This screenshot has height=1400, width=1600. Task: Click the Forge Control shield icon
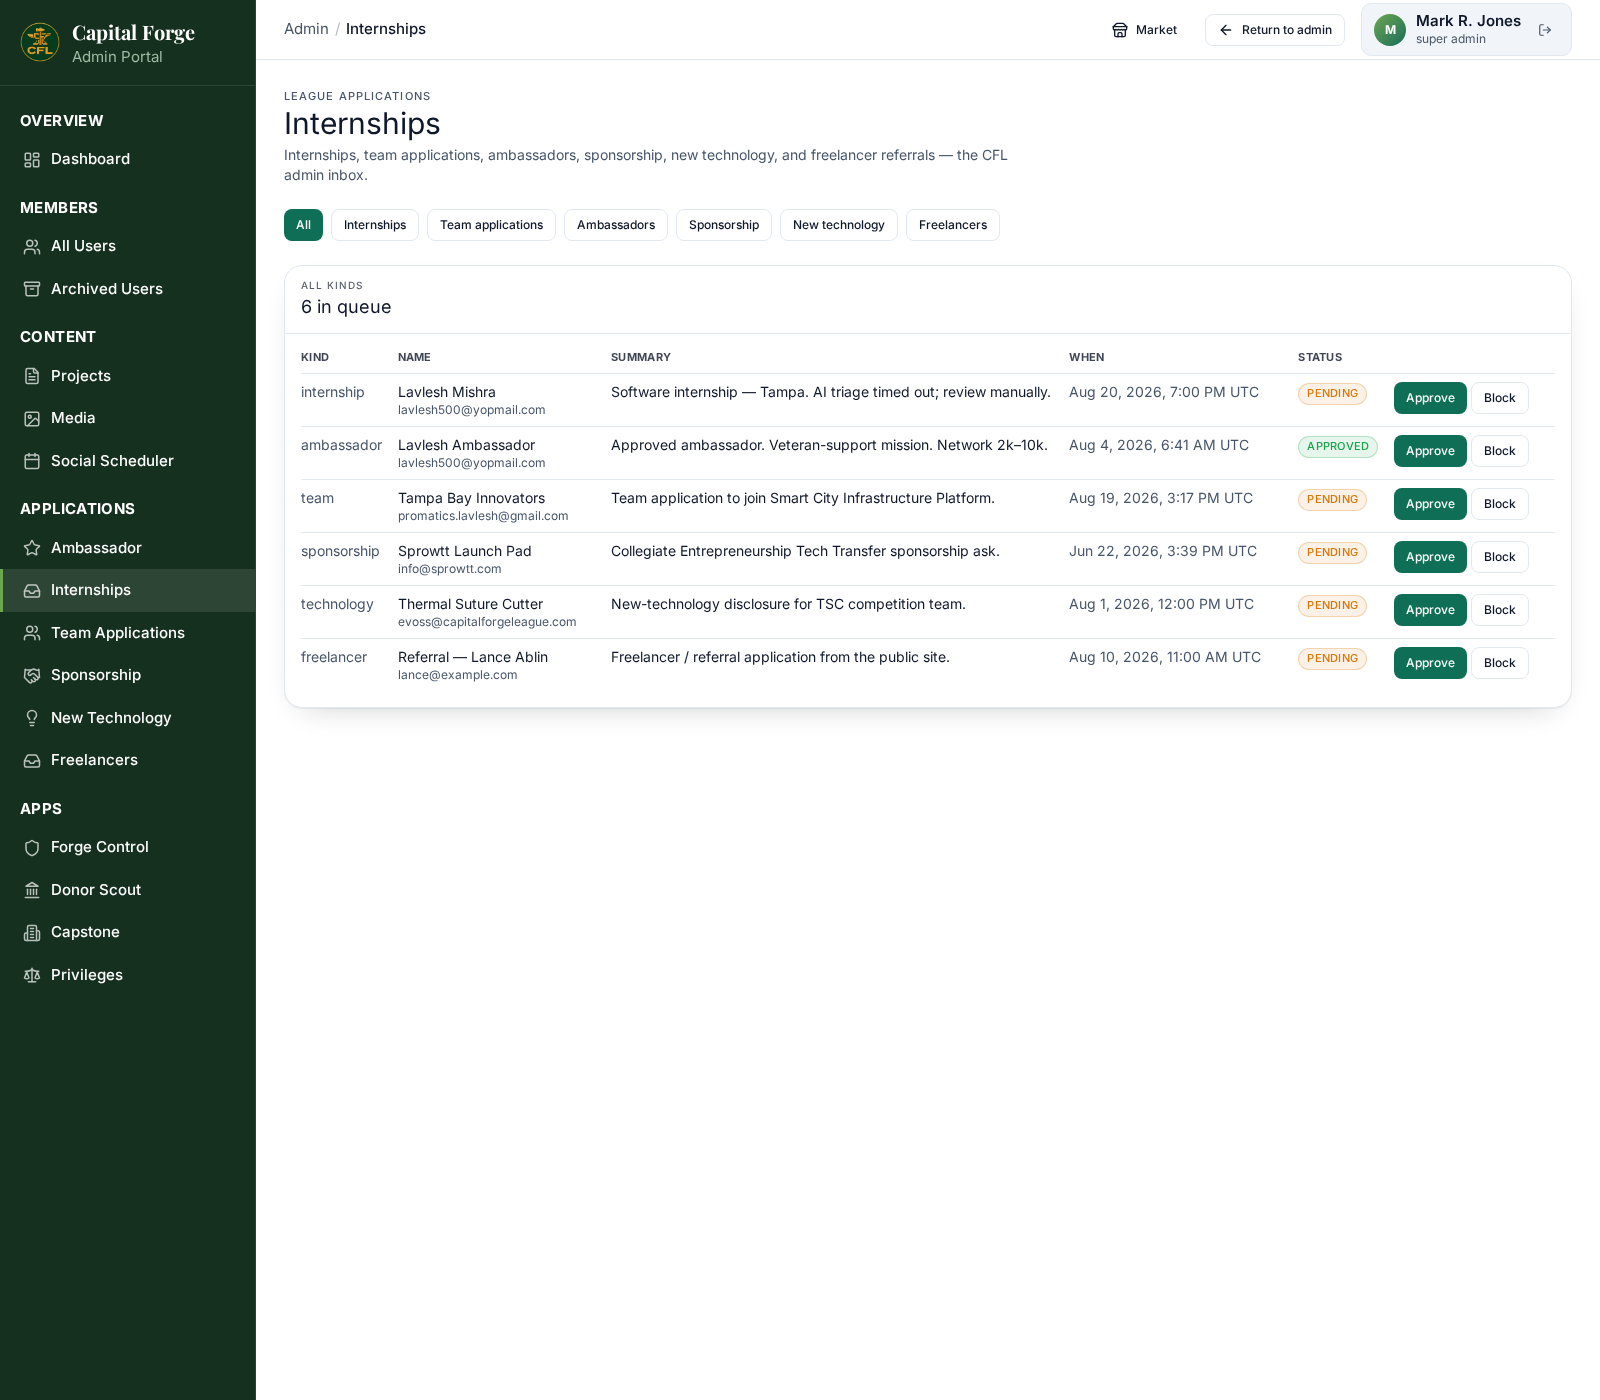pyautogui.click(x=32, y=848)
